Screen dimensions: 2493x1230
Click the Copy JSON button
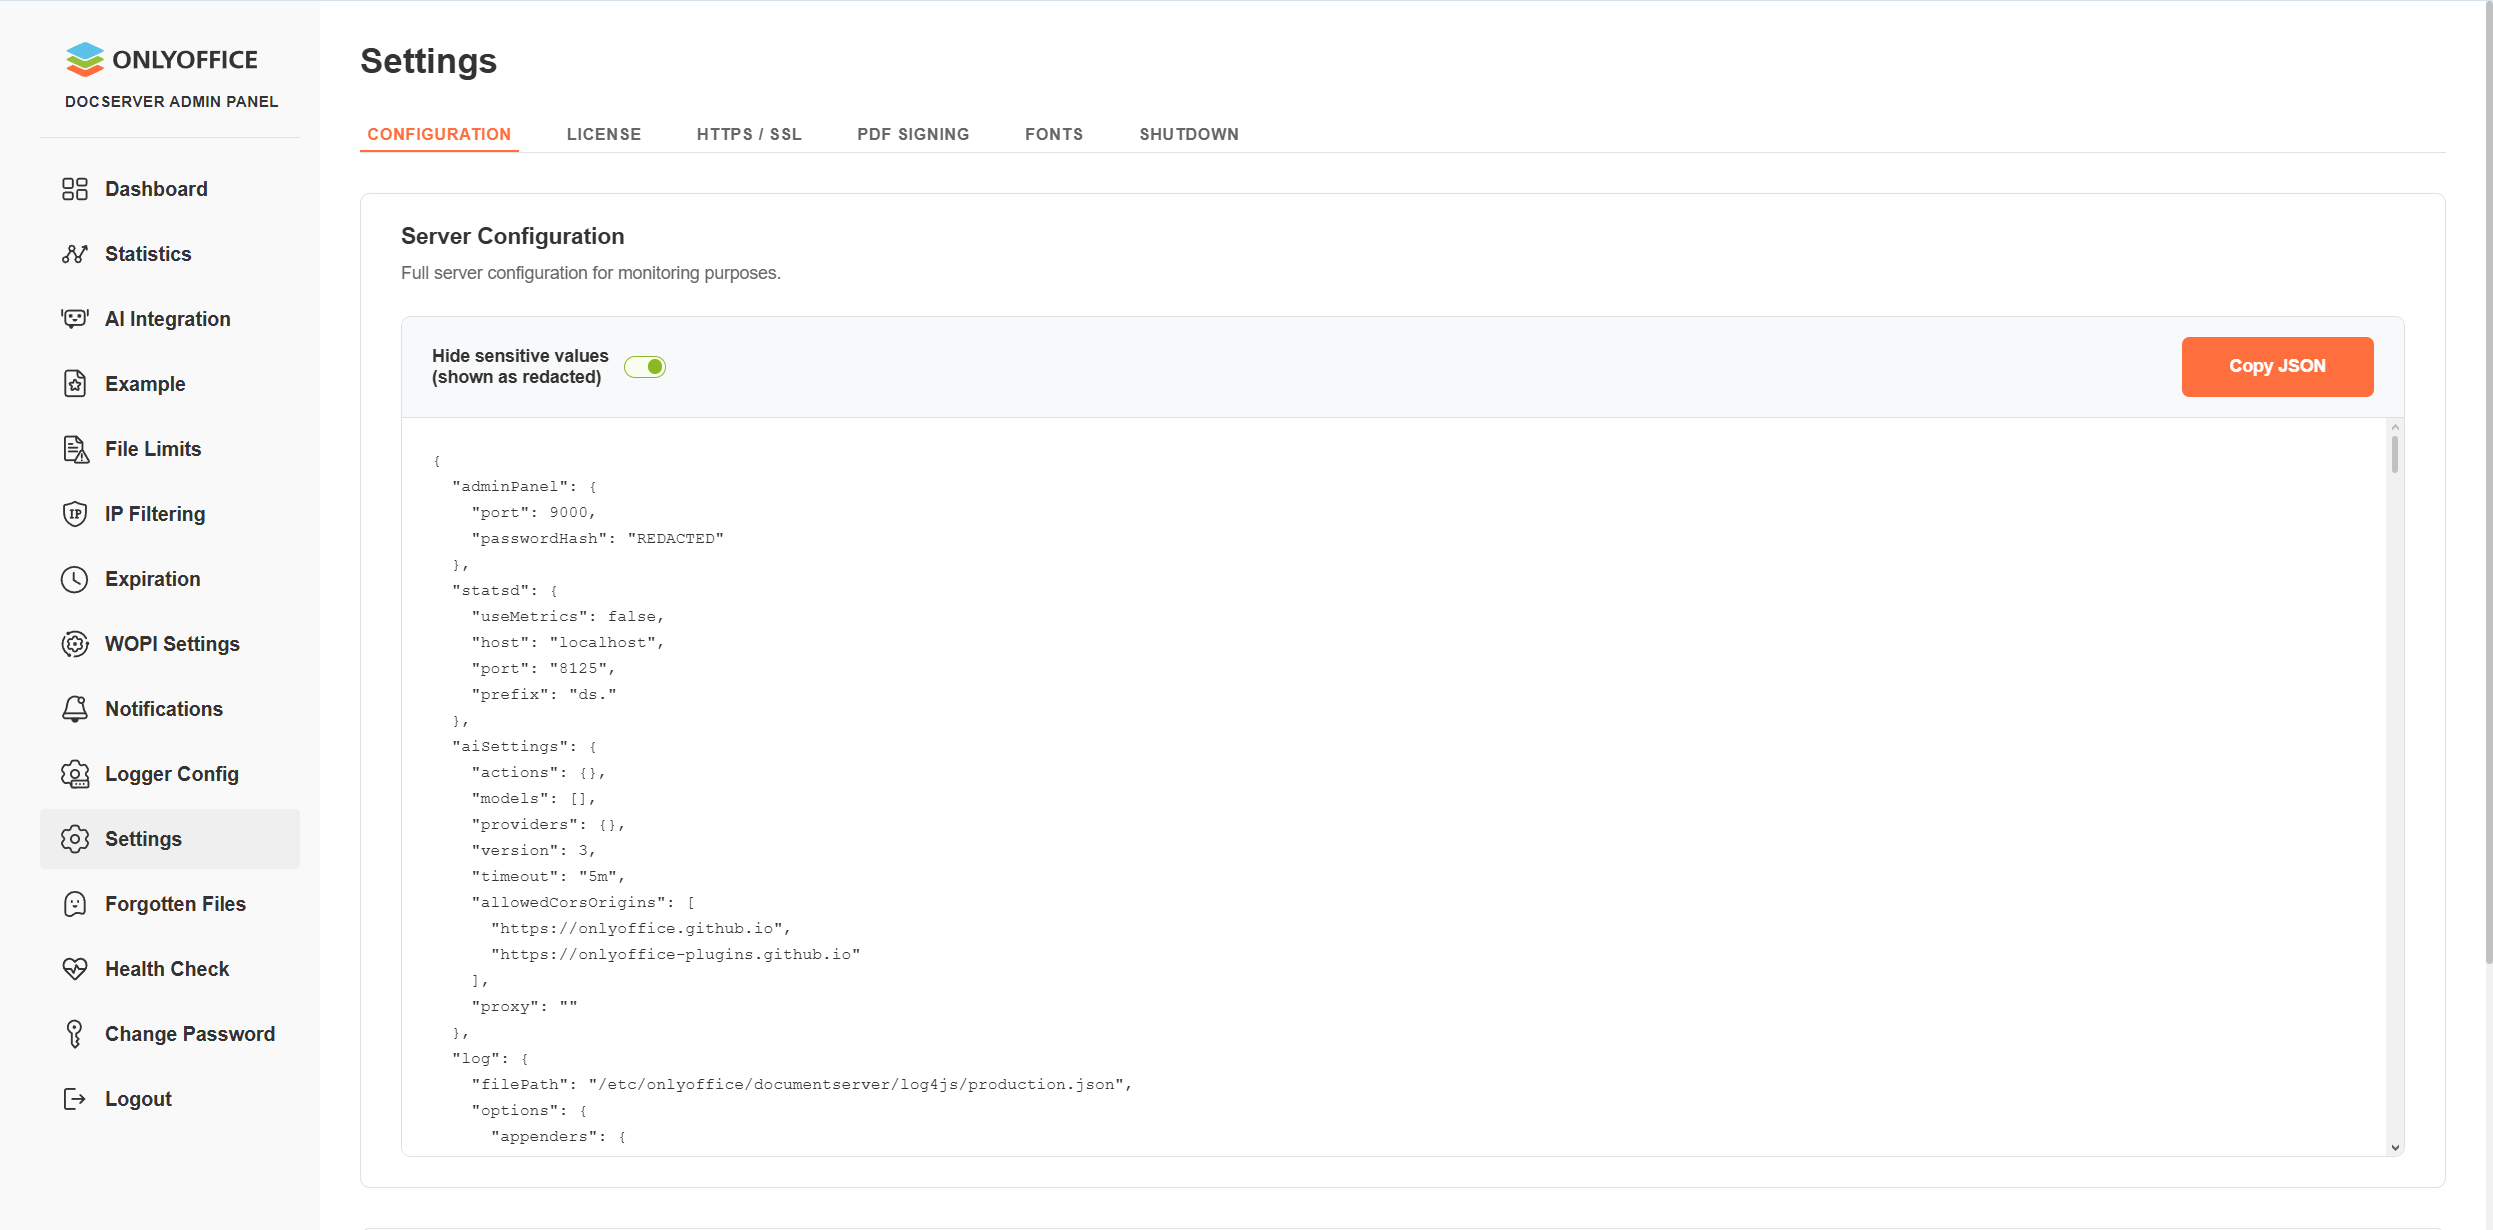click(2277, 366)
